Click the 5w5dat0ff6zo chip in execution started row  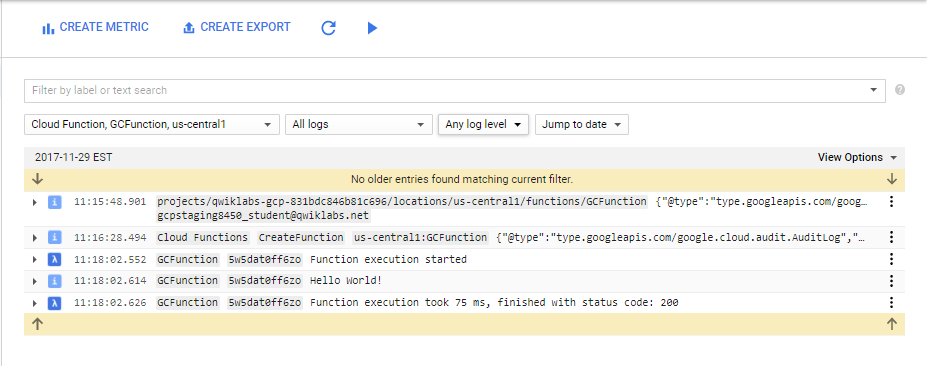point(265,260)
